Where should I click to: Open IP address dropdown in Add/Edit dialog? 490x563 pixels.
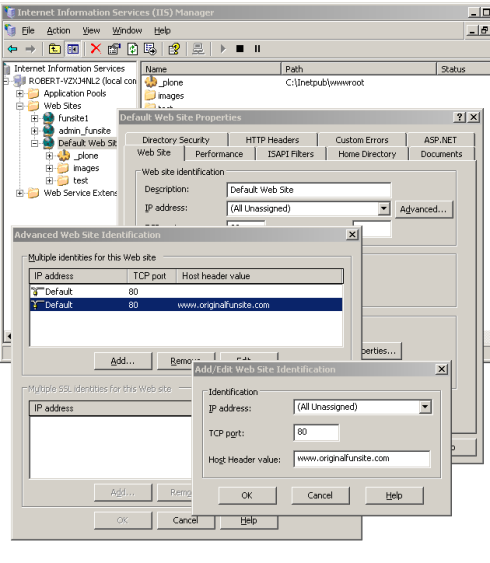coord(425,407)
